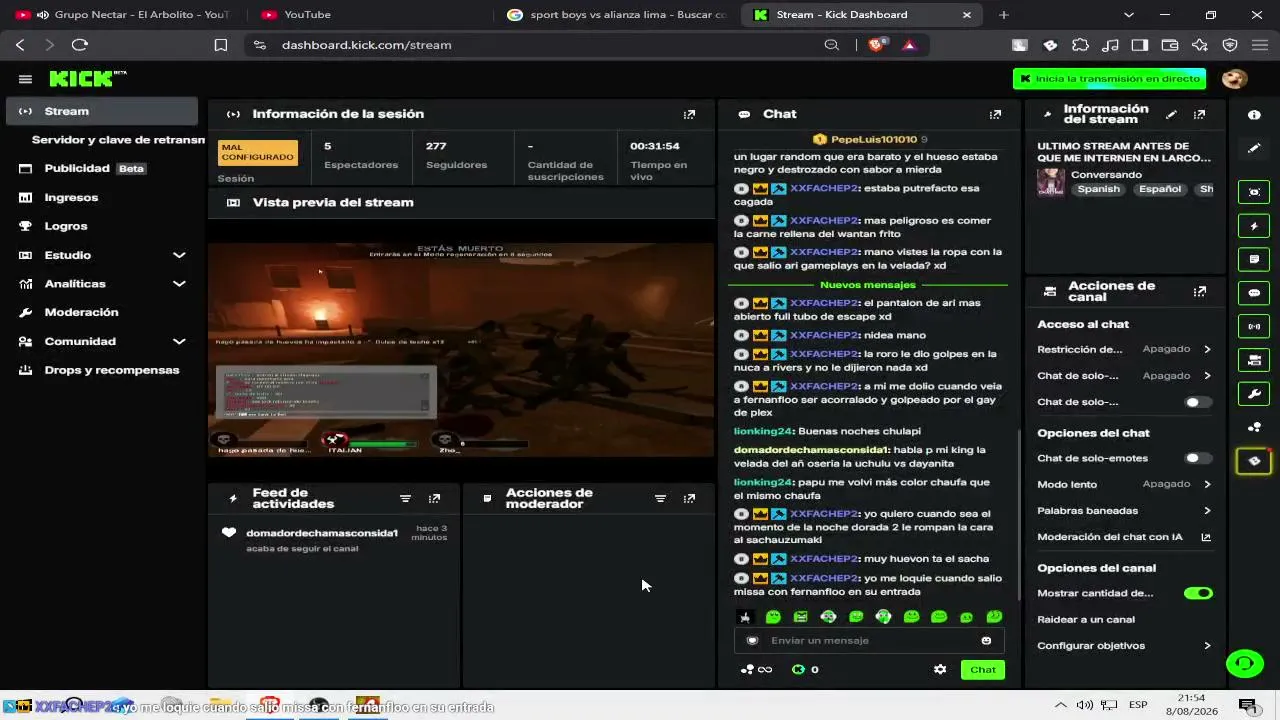Go to Ingresos section
Screen dimensions: 1280x720
(x=102, y=197)
